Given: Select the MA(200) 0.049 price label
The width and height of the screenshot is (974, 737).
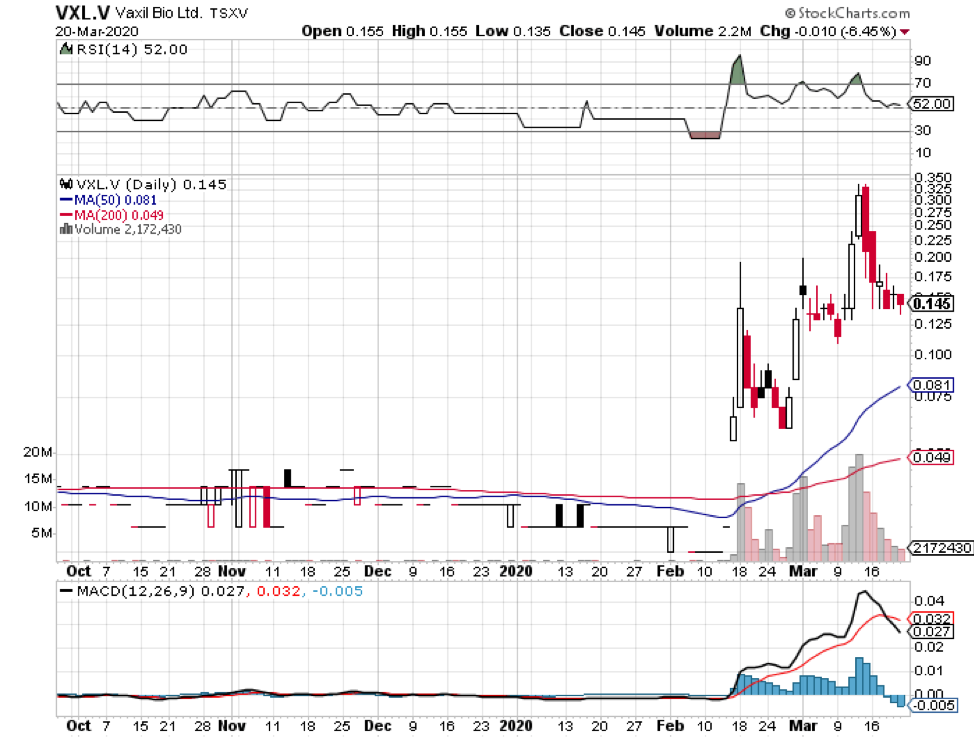Looking at the screenshot, I should 930,457.
